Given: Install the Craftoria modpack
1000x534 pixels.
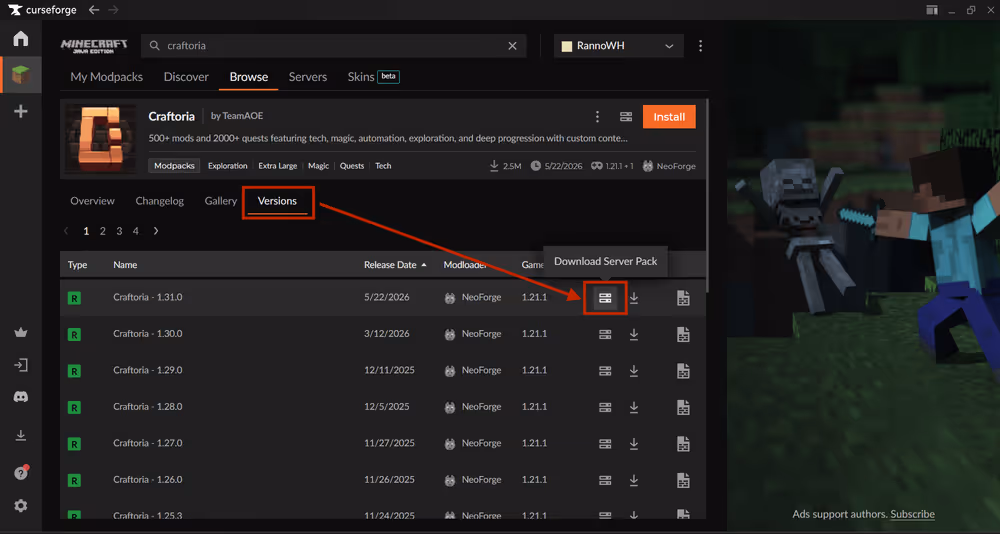Looking at the screenshot, I should pos(669,117).
